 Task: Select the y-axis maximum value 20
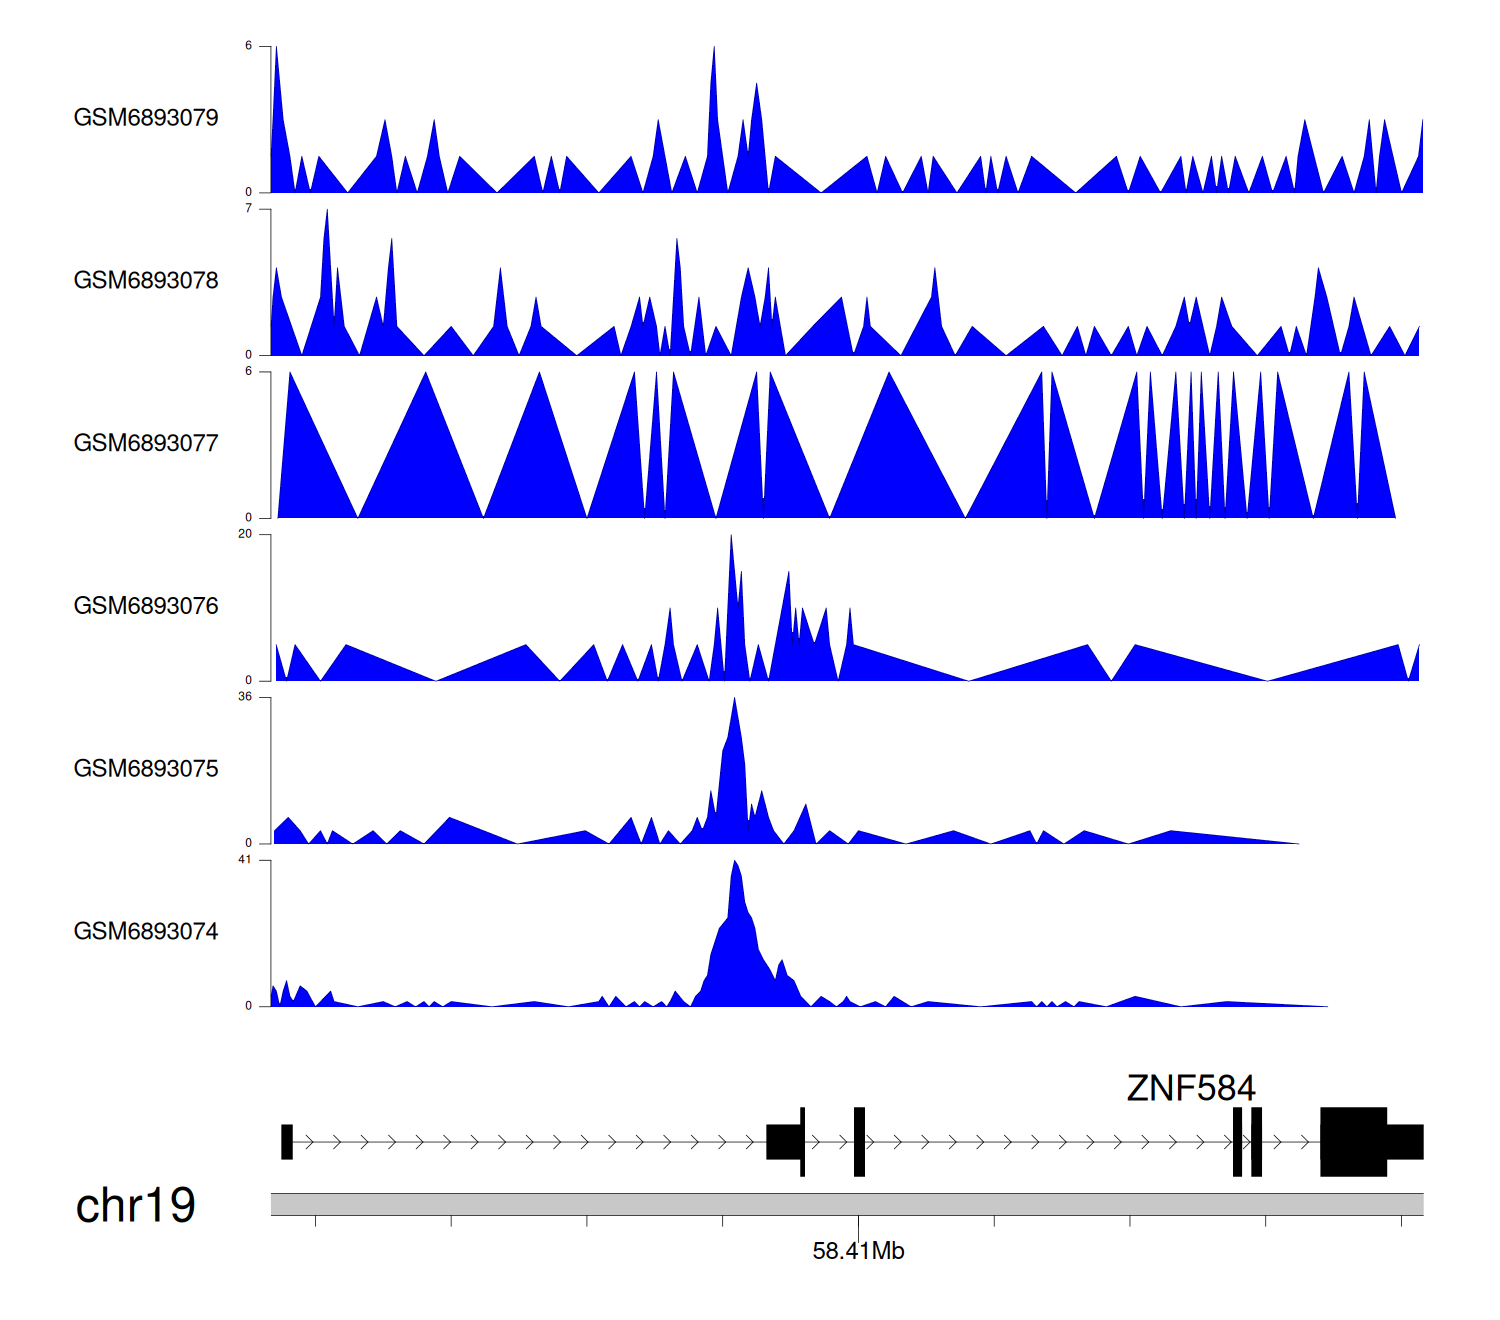pos(245,534)
